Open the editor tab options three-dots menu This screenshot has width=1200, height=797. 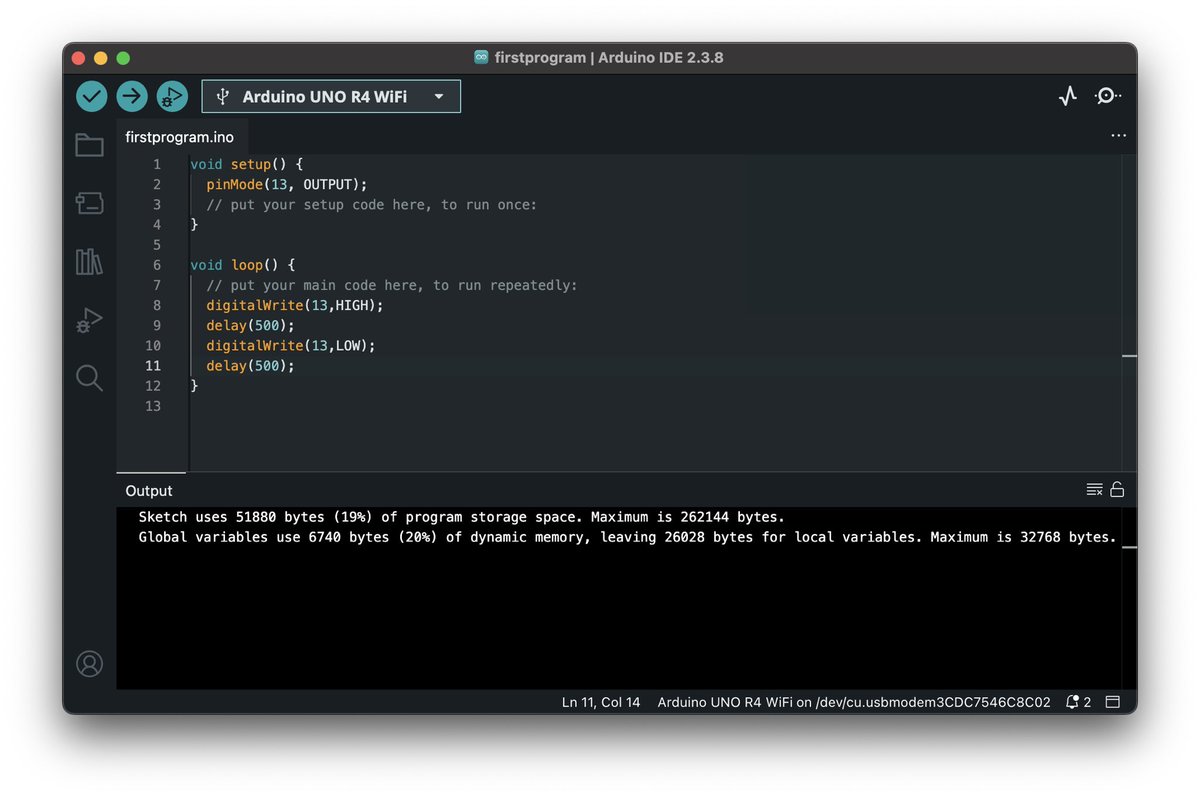[x=1119, y=136]
